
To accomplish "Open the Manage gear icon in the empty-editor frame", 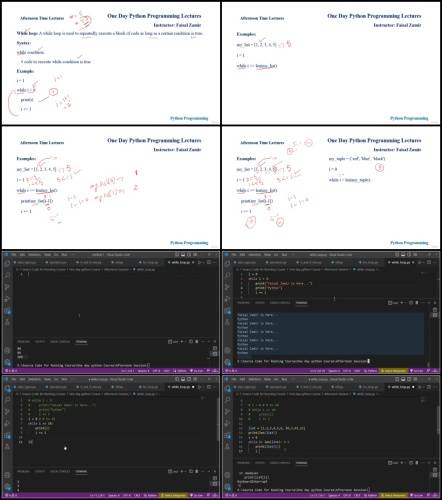I will click(7, 362).
